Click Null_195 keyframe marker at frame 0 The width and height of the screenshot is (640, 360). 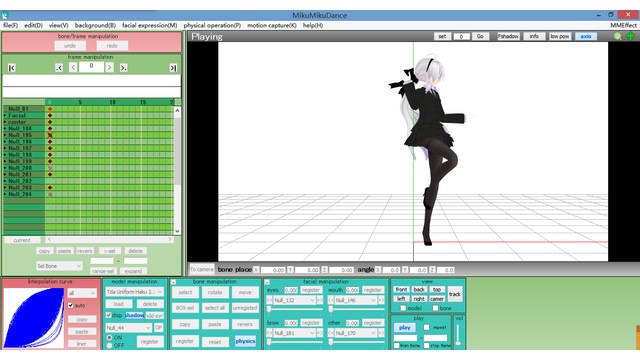pos(50,135)
